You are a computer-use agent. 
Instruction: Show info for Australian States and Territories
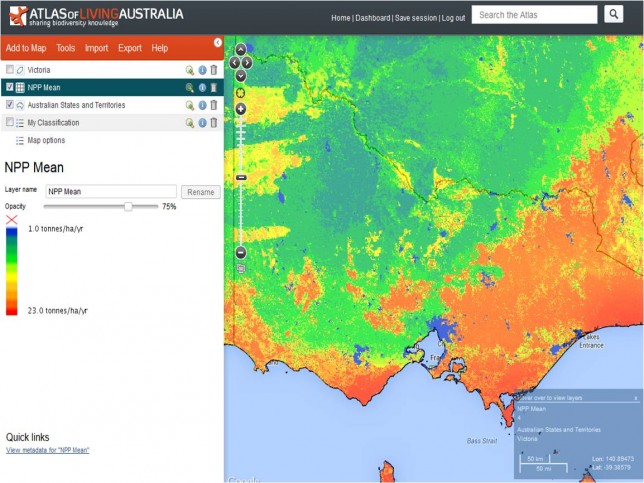click(x=201, y=105)
